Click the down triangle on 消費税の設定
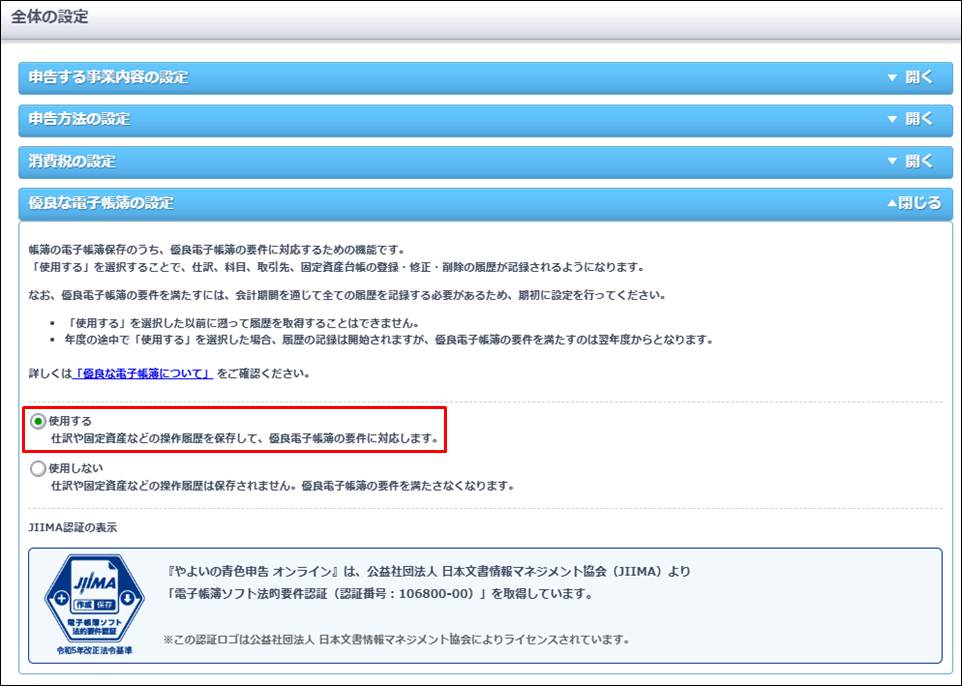Screen dimensions: 962x686 click(x=892, y=162)
